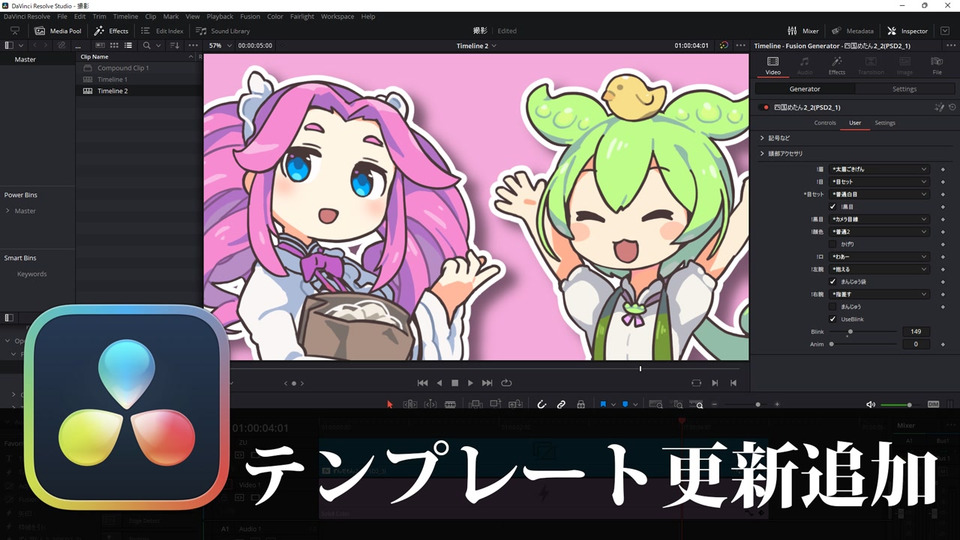This screenshot has width=960, height=540.
Task: Open the *目セット dropdown
Action: [x=879, y=182]
